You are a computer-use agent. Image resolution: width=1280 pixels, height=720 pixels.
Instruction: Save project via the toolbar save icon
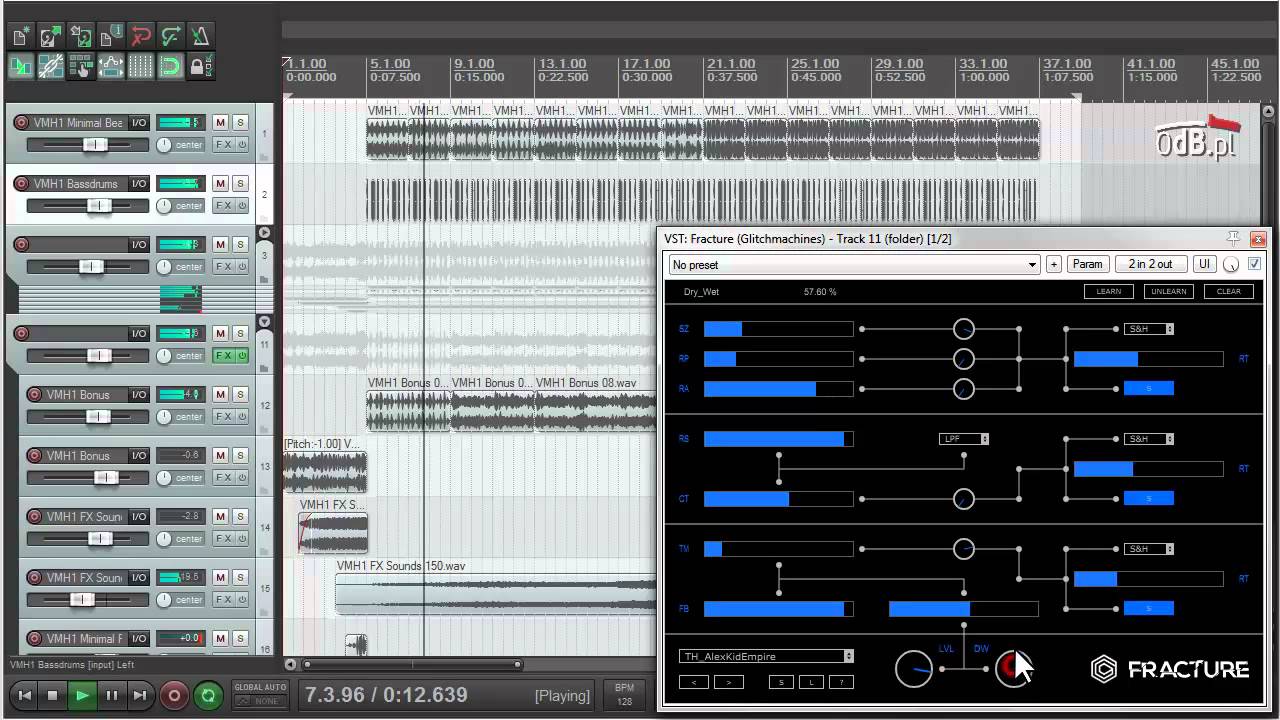click(x=81, y=38)
